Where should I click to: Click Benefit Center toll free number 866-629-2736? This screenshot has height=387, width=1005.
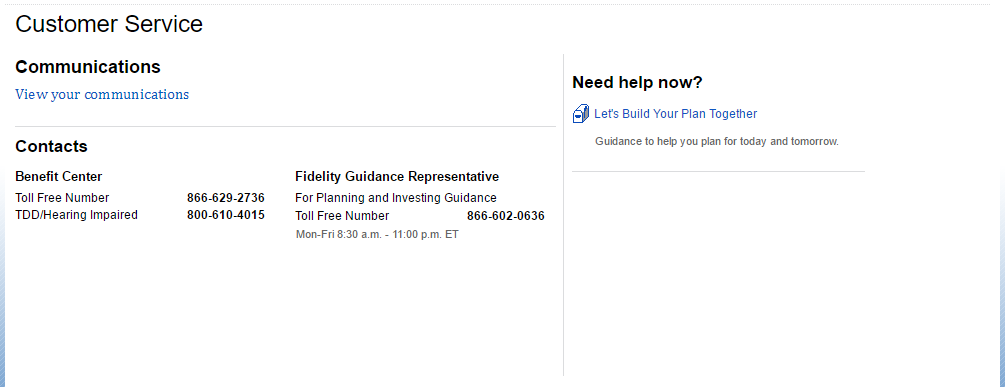pos(226,198)
